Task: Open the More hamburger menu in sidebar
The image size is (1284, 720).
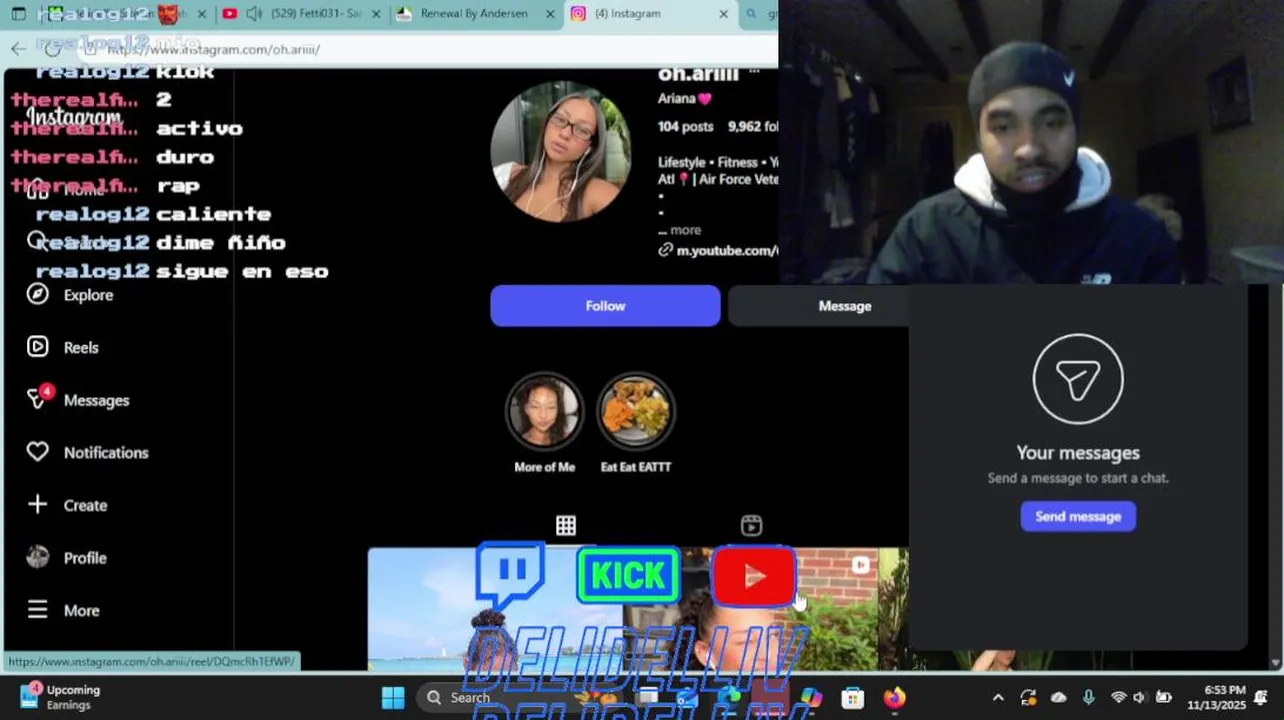Action: pyautogui.click(x=63, y=610)
